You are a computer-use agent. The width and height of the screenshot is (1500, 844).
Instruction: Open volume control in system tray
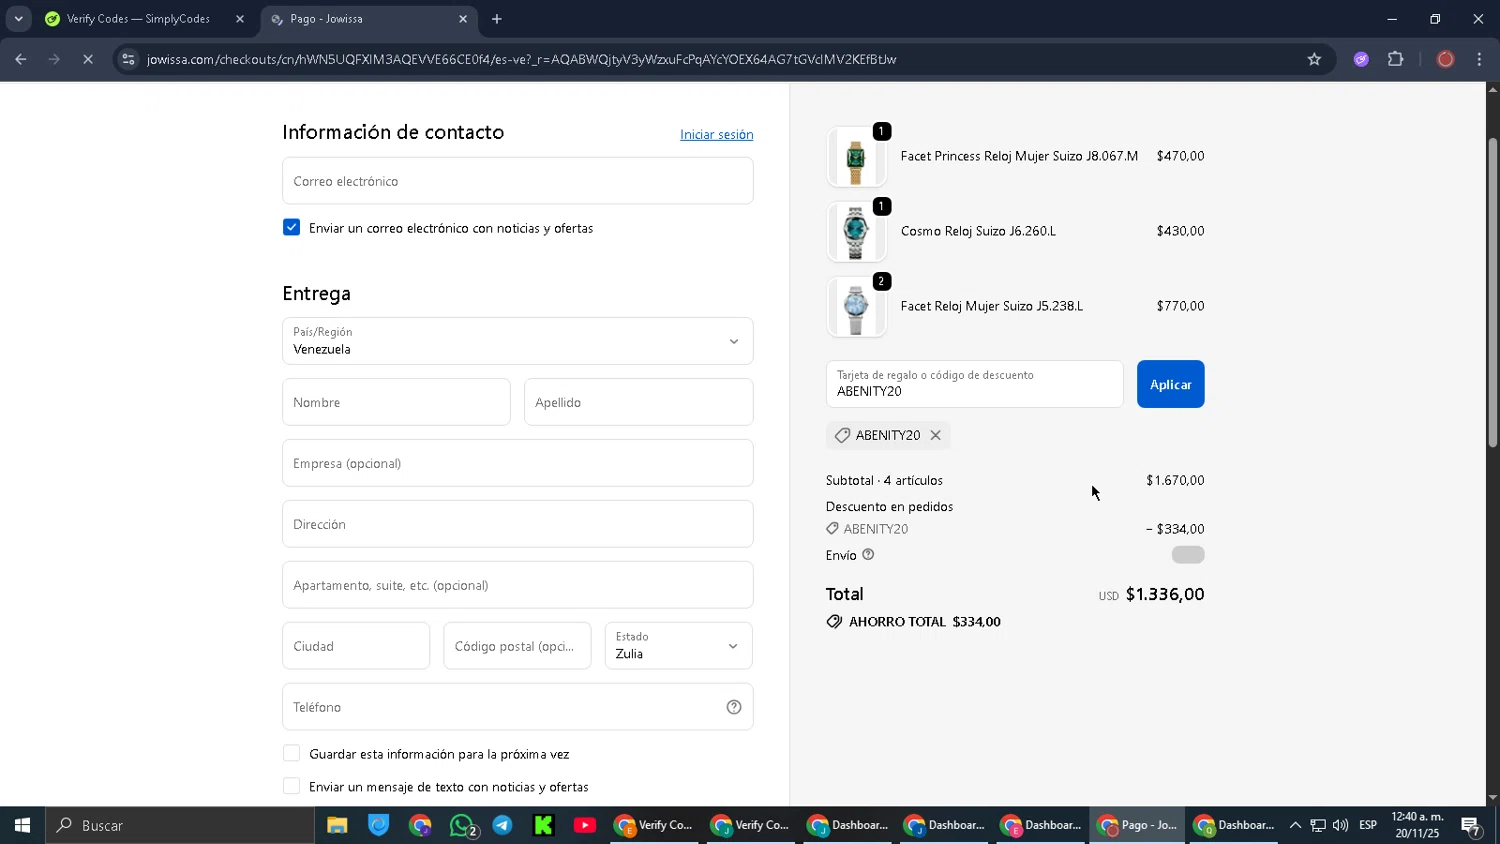coord(1340,825)
